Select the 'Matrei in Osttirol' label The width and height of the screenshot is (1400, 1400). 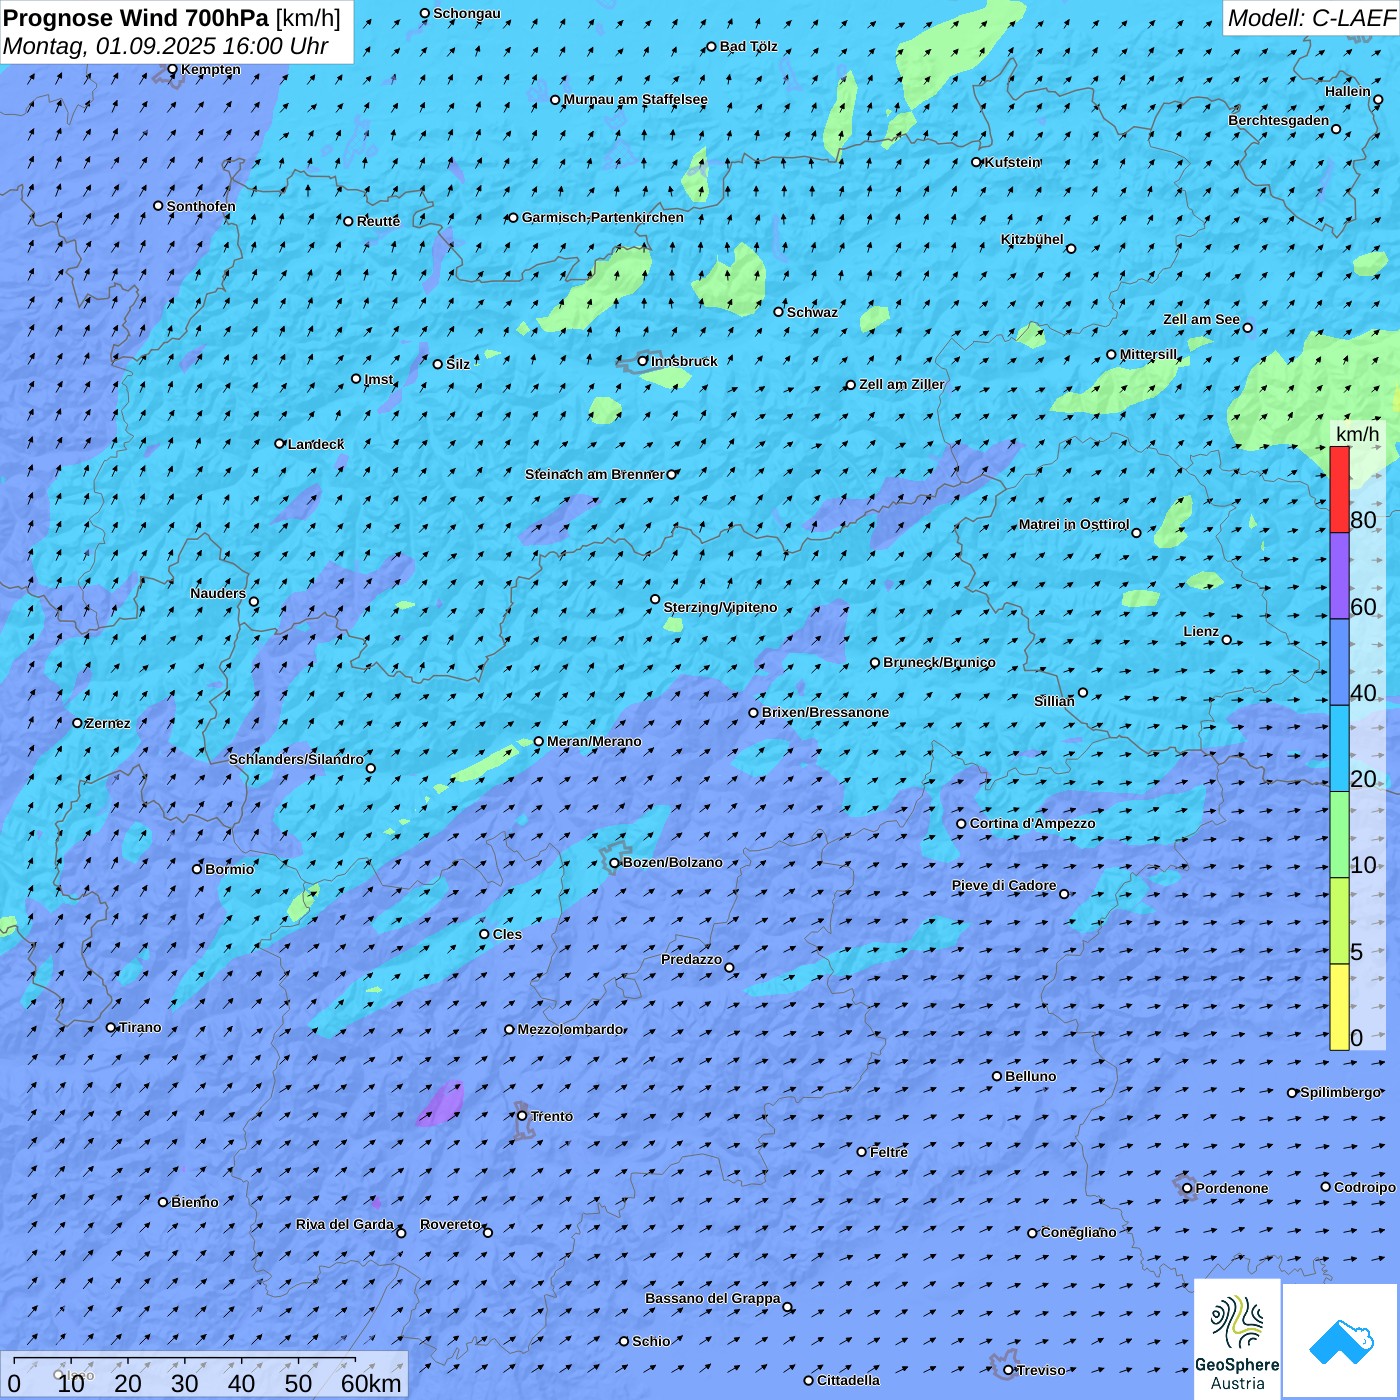(1074, 524)
